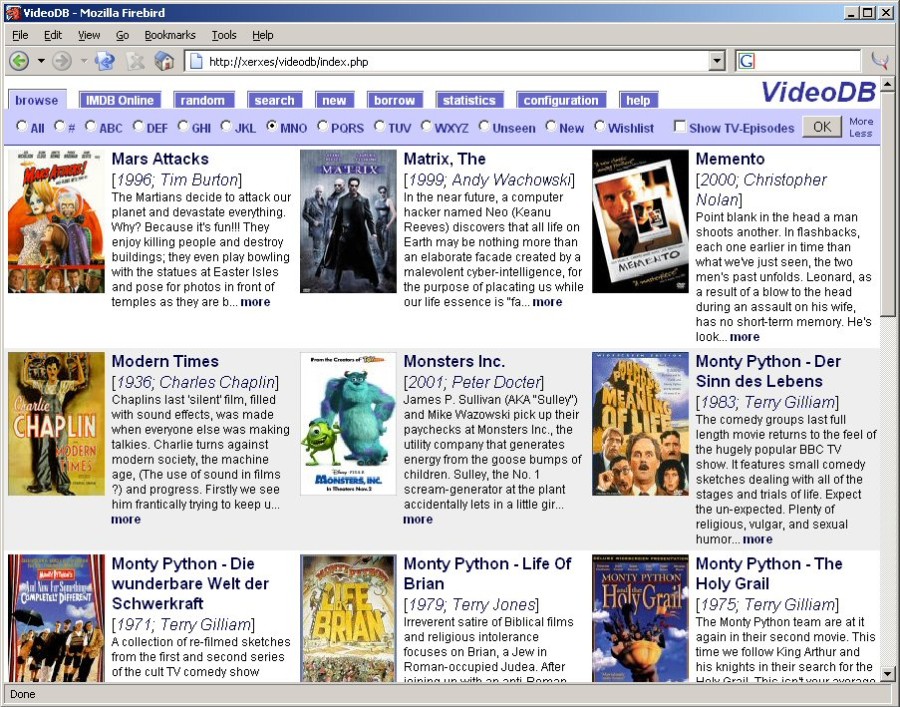Open the Memento title link

(x=730, y=159)
